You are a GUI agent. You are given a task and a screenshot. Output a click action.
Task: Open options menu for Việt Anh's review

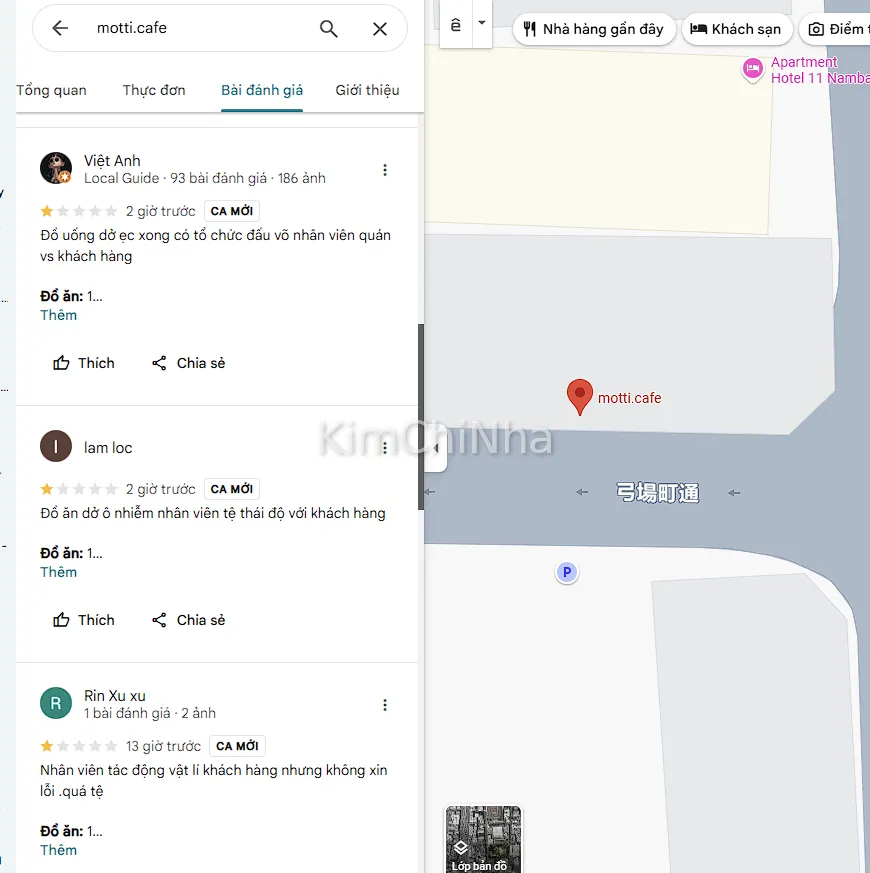(x=385, y=170)
